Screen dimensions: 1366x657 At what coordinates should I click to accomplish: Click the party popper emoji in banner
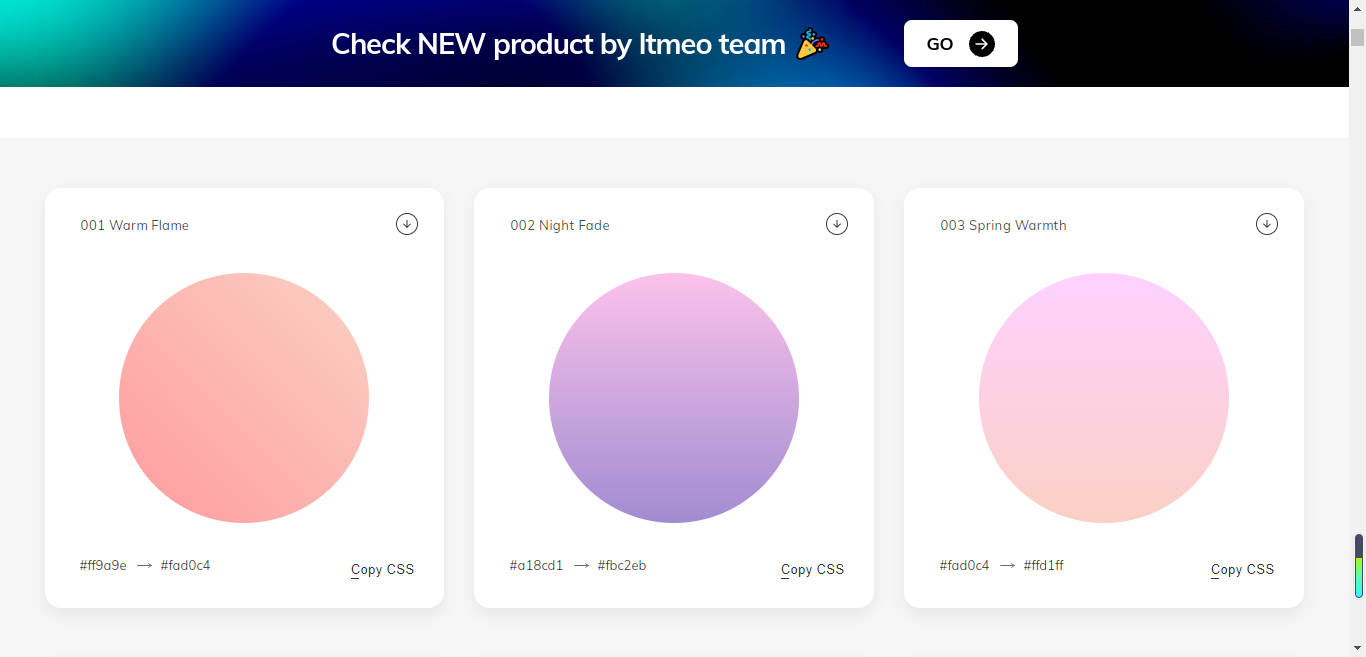(x=812, y=44)
